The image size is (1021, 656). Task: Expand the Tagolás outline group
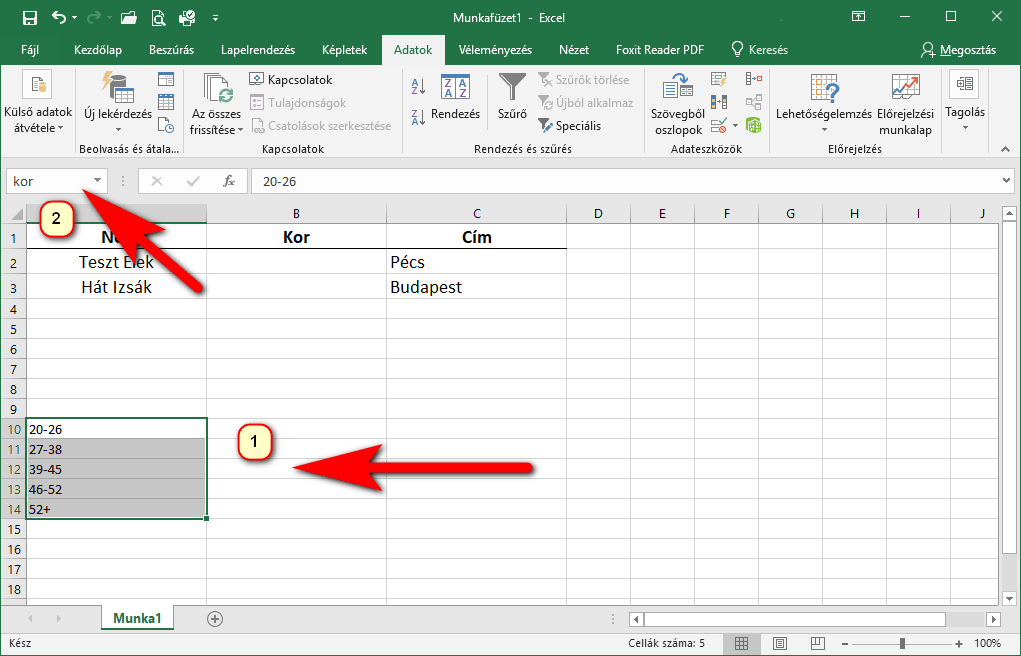pos(965,102)
